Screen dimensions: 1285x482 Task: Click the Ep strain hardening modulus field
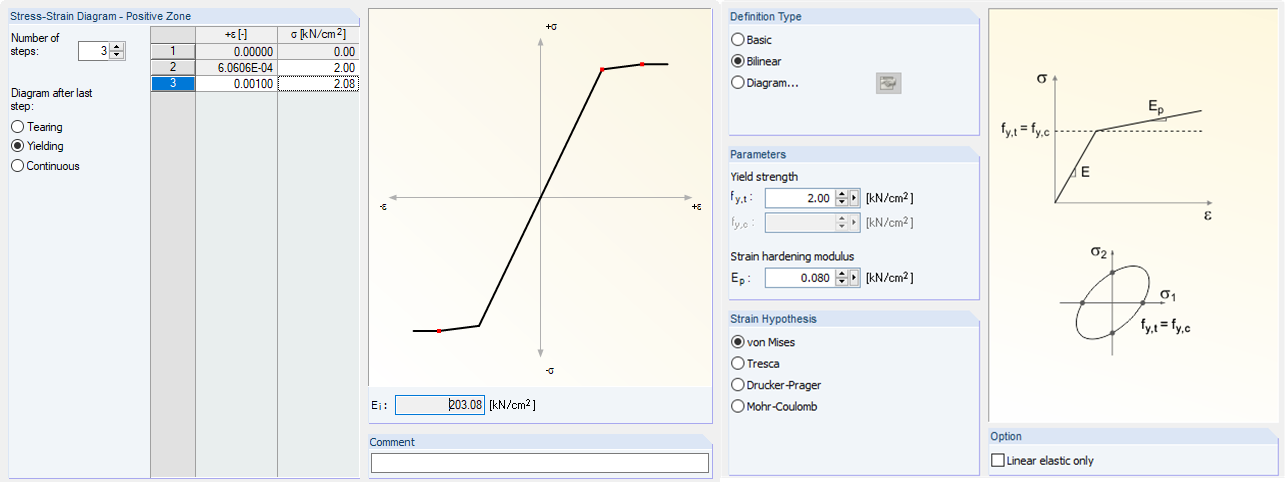[798, 278]
